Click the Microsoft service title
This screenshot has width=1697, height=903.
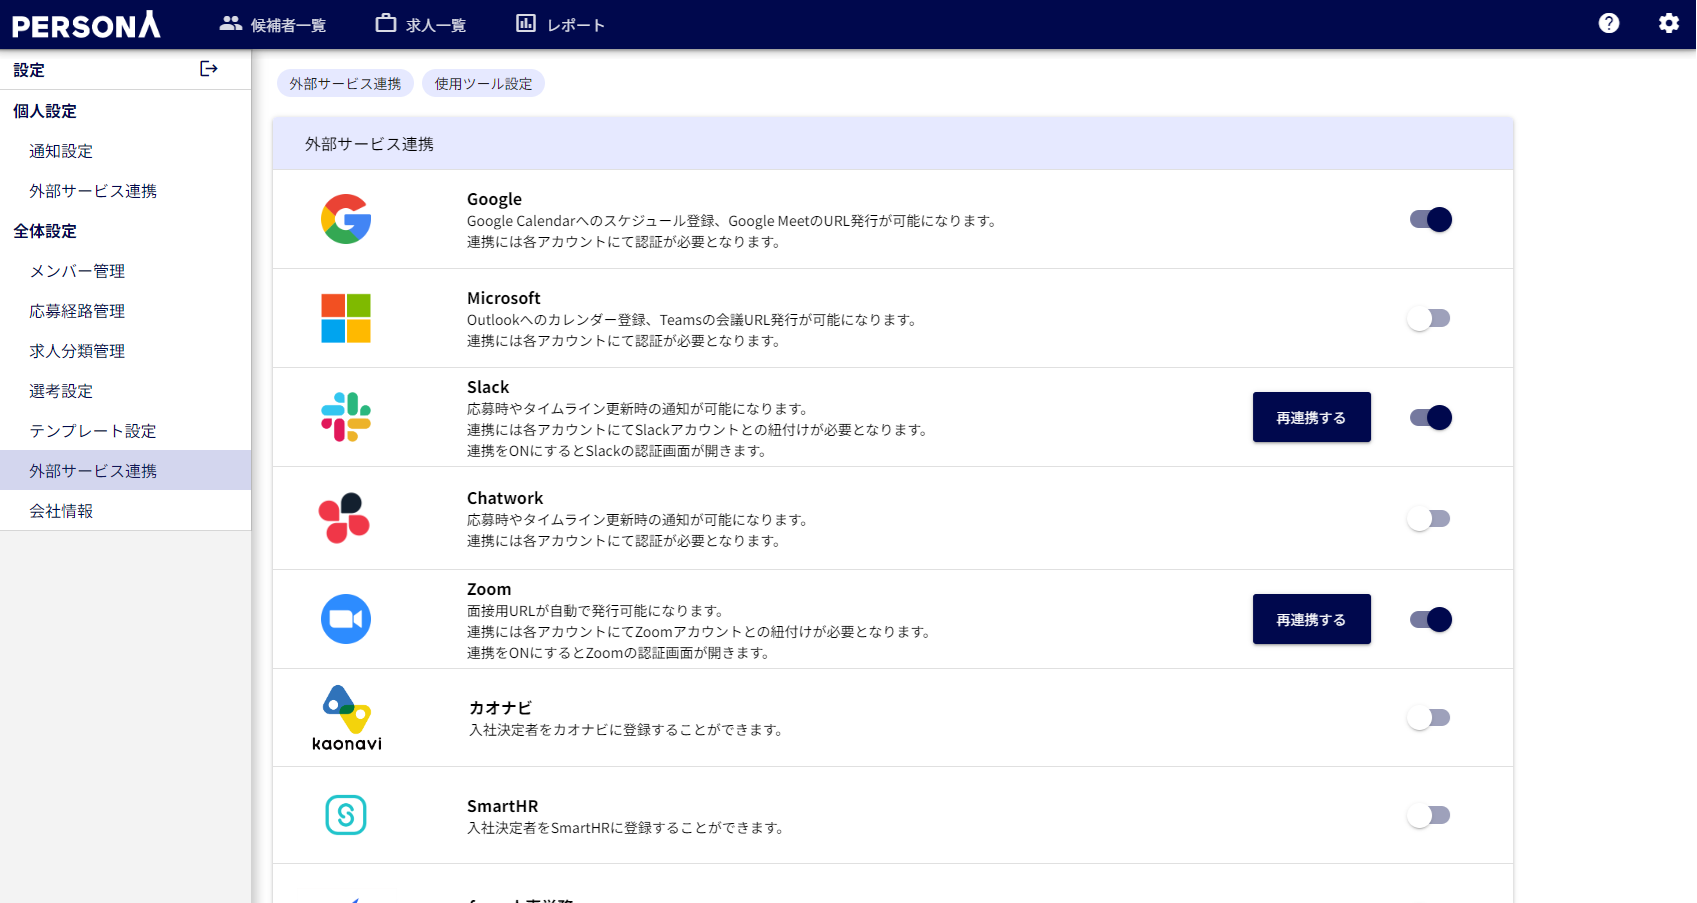click(503, 298)
